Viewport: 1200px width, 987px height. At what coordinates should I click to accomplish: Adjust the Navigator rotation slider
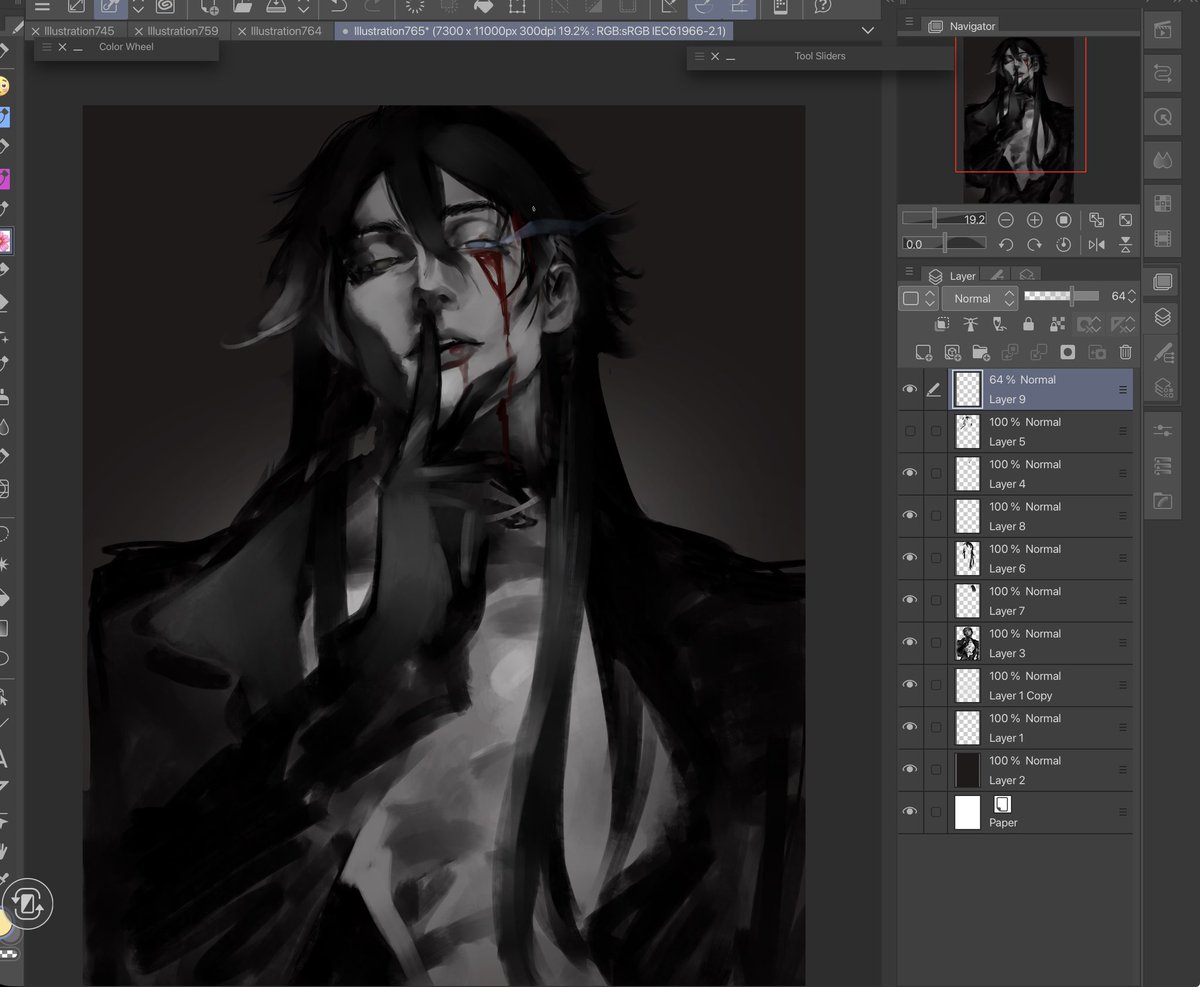(945, 243)
